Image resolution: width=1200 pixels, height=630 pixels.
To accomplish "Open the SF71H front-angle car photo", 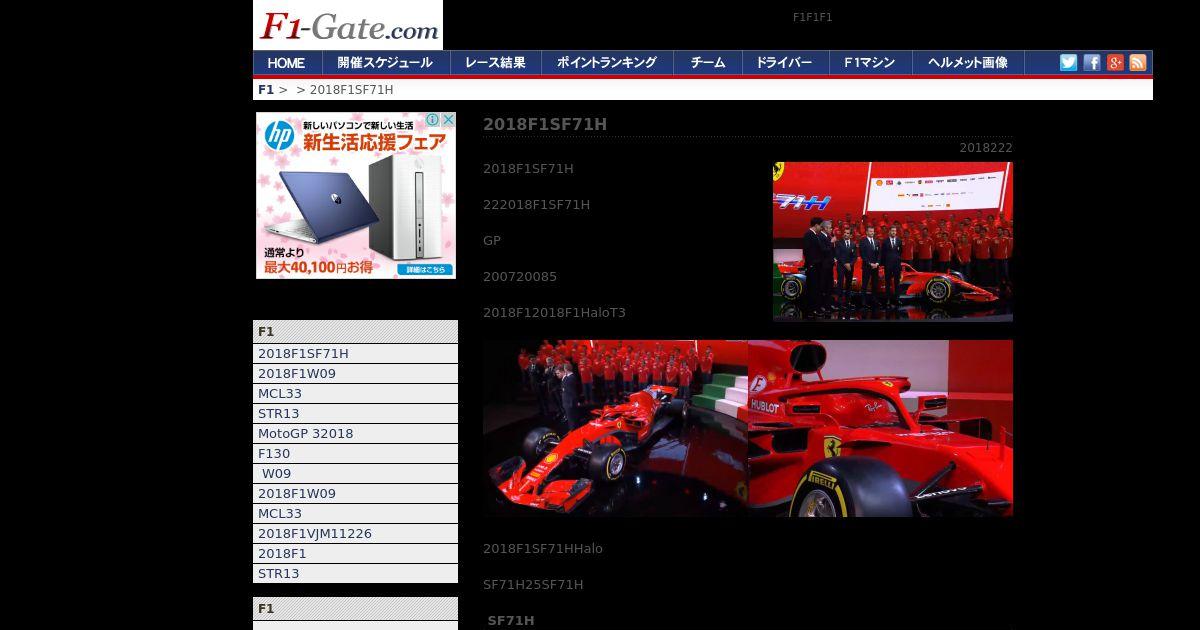I will pos(615,428).
